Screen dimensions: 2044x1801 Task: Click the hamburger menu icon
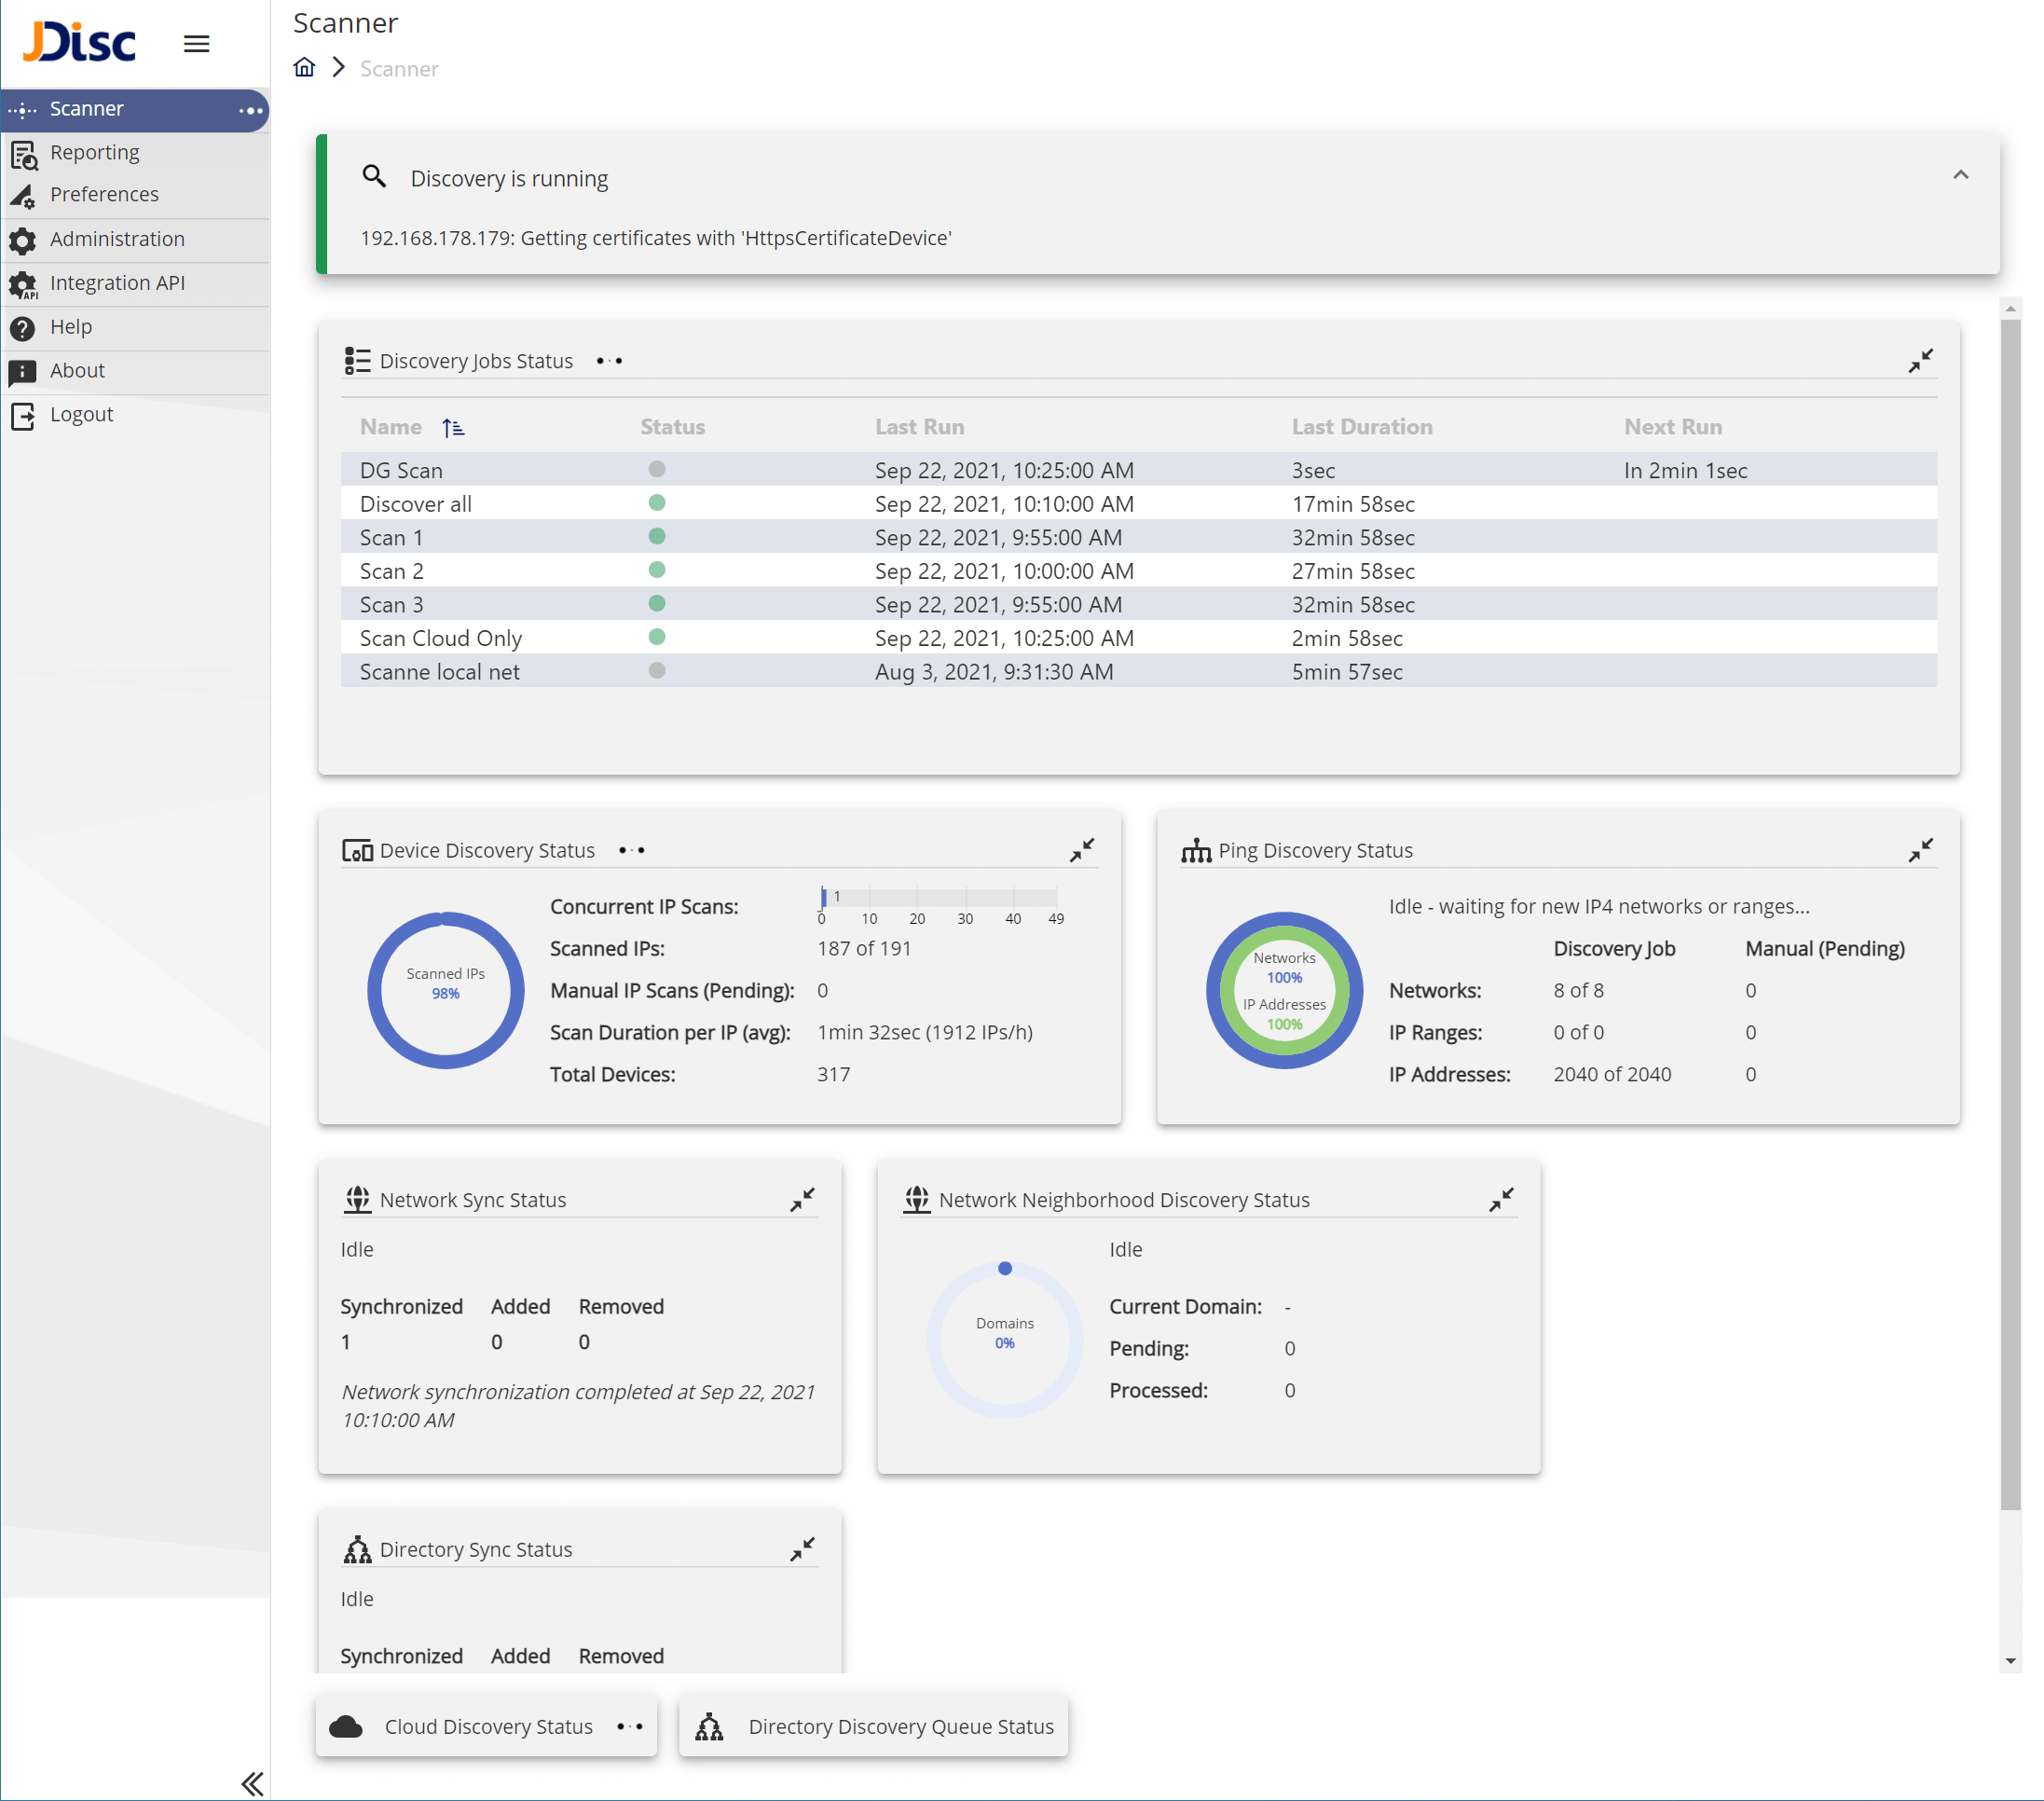196,43
